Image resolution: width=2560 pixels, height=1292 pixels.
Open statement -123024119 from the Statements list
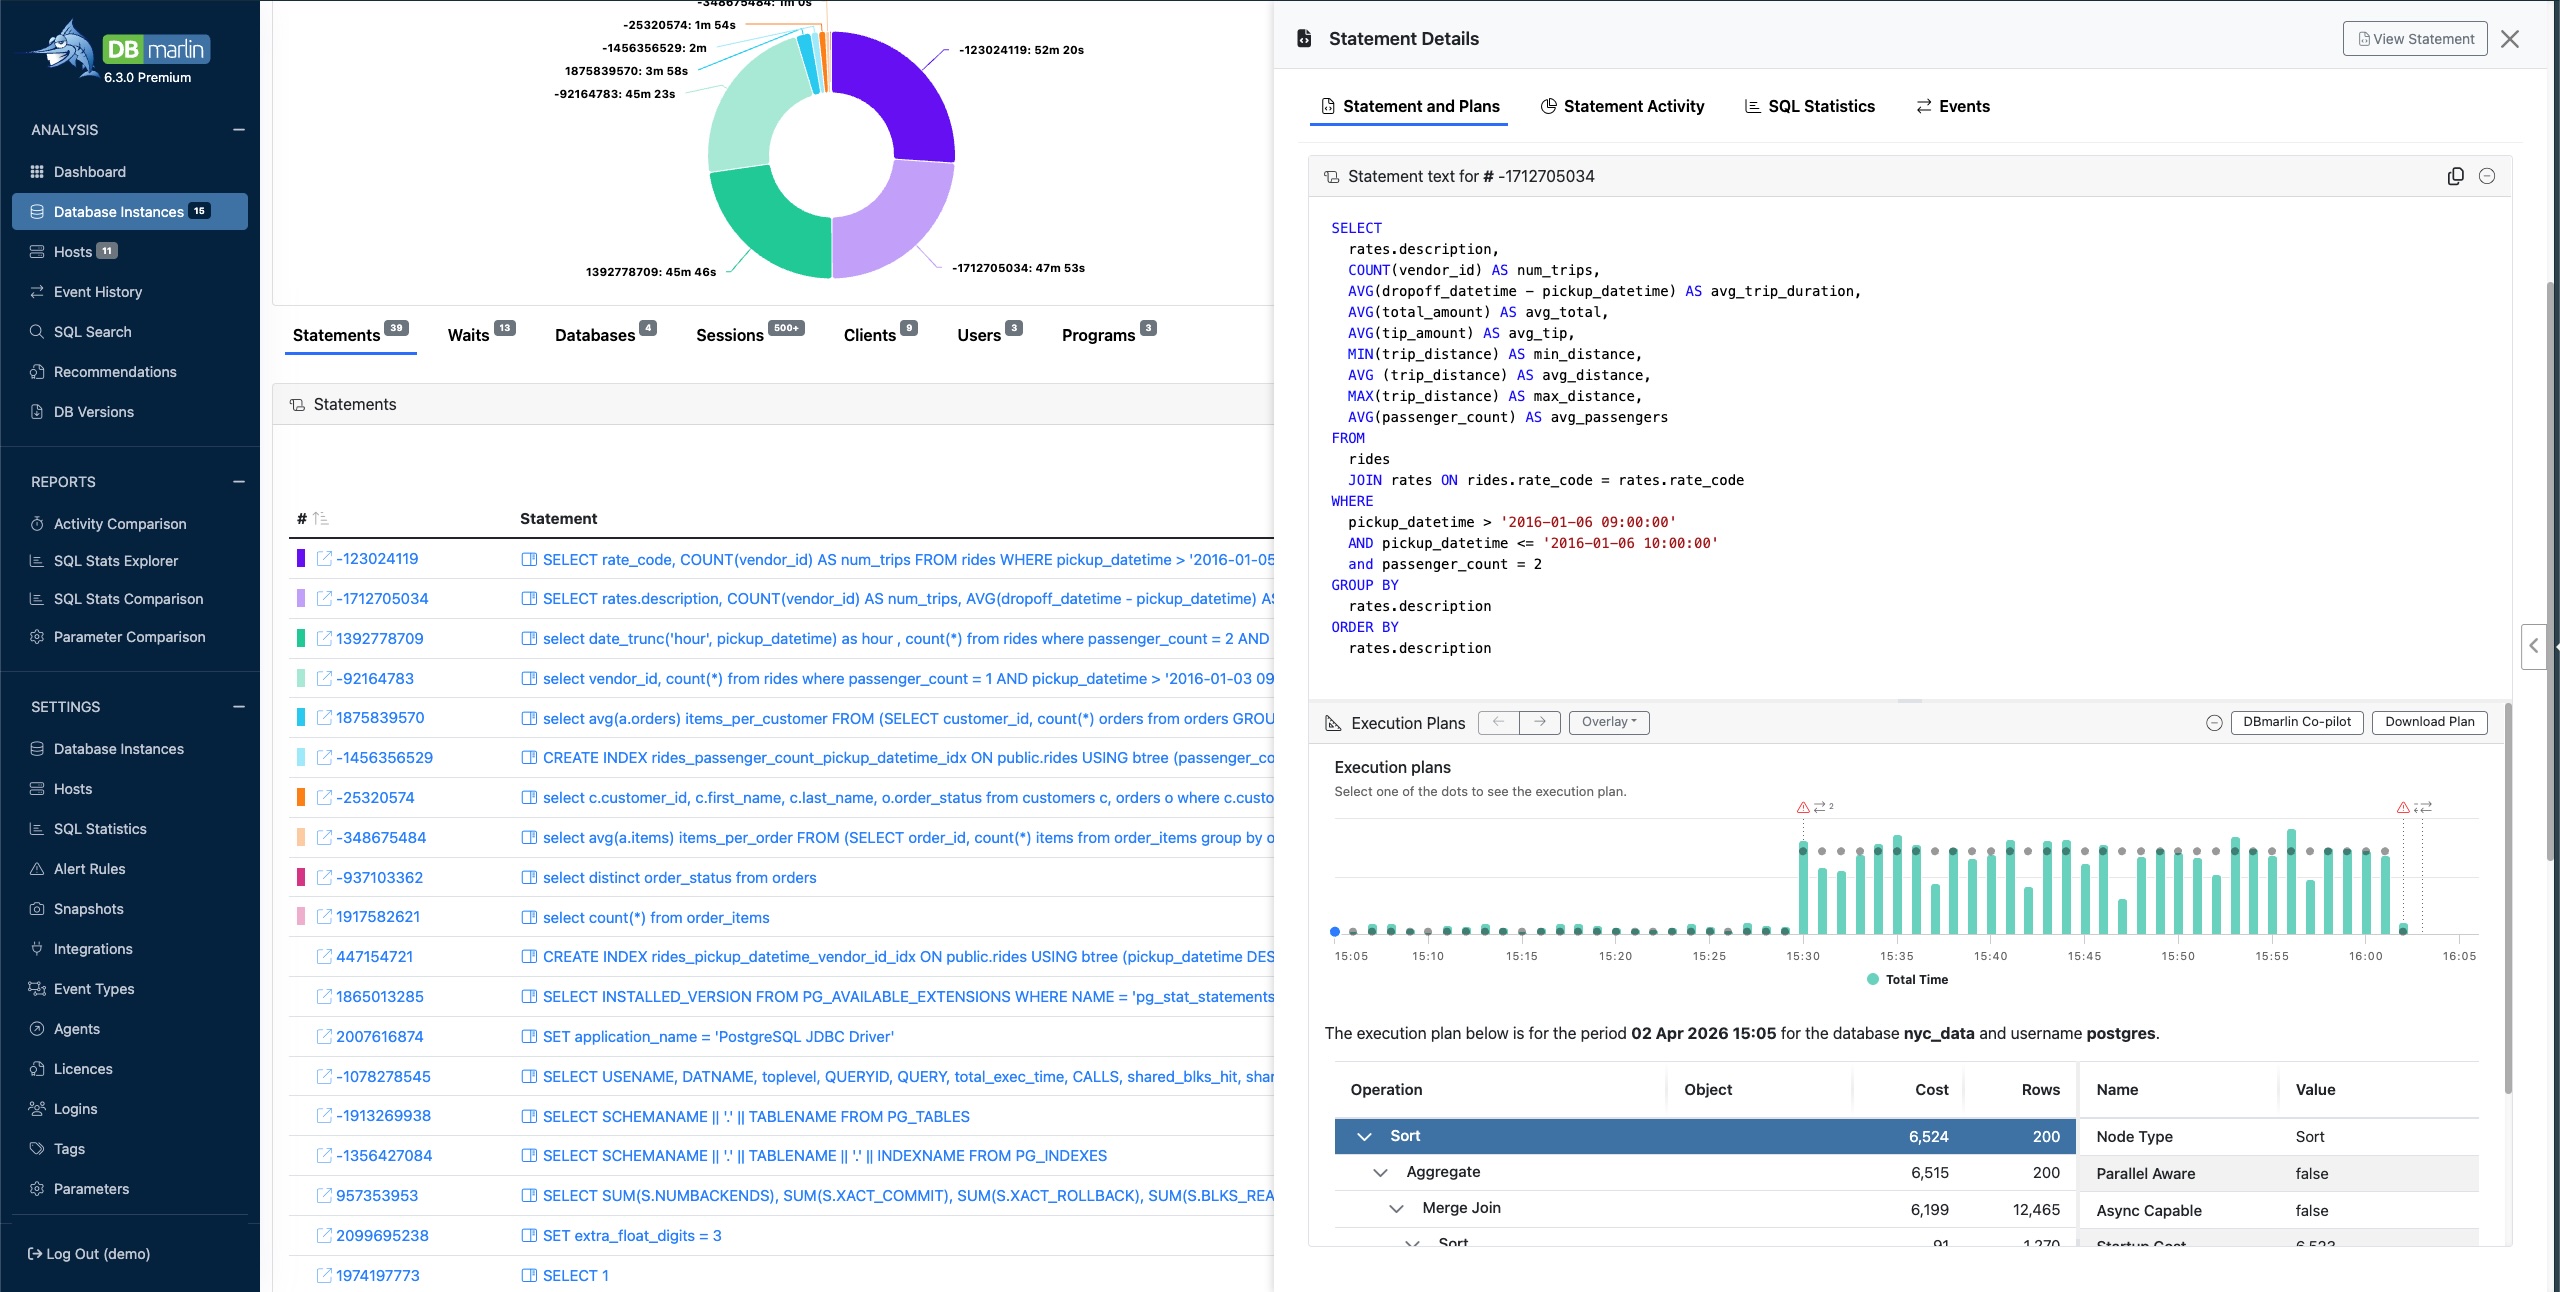(378, 559)
